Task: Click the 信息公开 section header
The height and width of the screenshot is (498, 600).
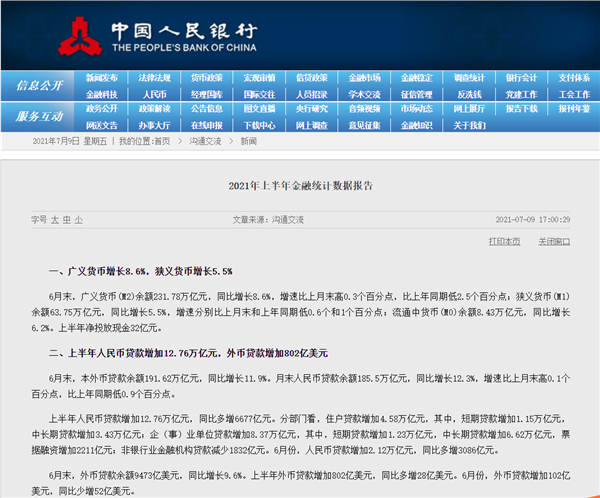Action: tap(40, 86)
